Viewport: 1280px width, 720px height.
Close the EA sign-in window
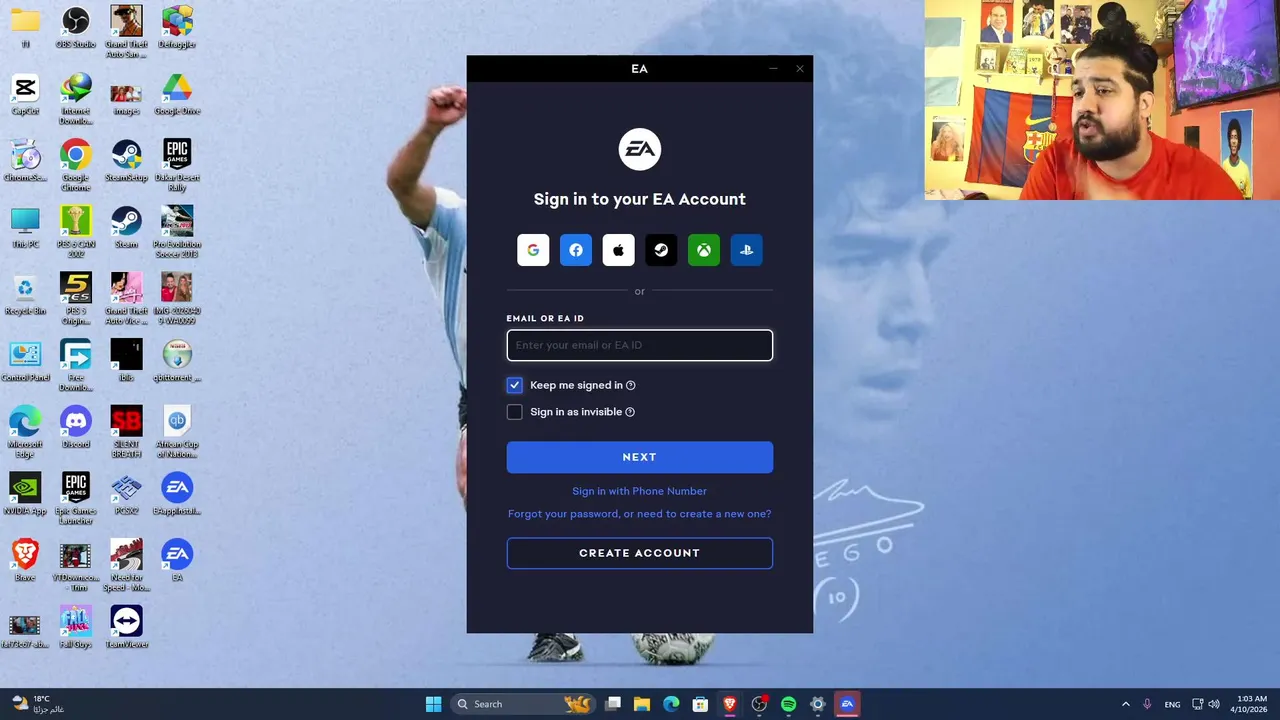[800, 69]
